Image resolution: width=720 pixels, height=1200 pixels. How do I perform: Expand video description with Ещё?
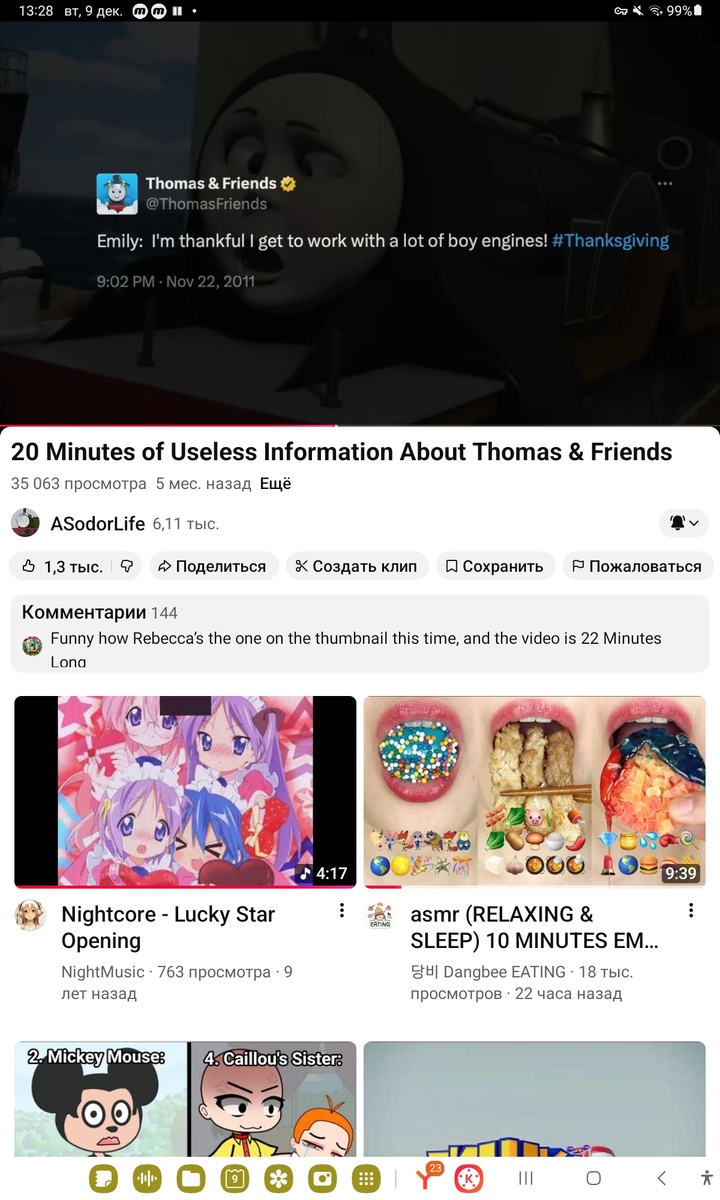coord(275,483)
